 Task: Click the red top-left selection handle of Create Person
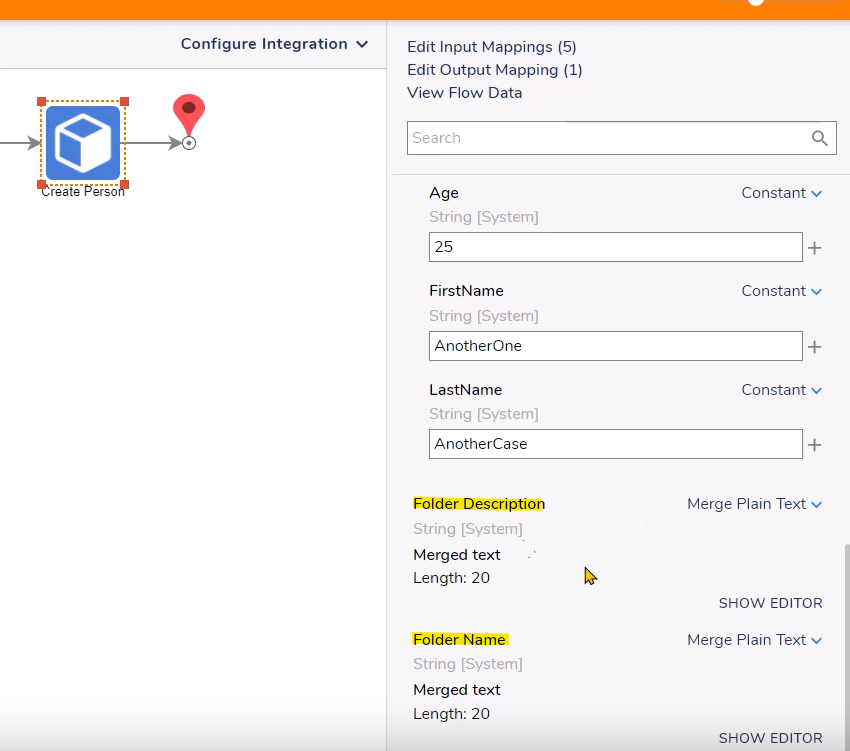(x=41, y=101)
